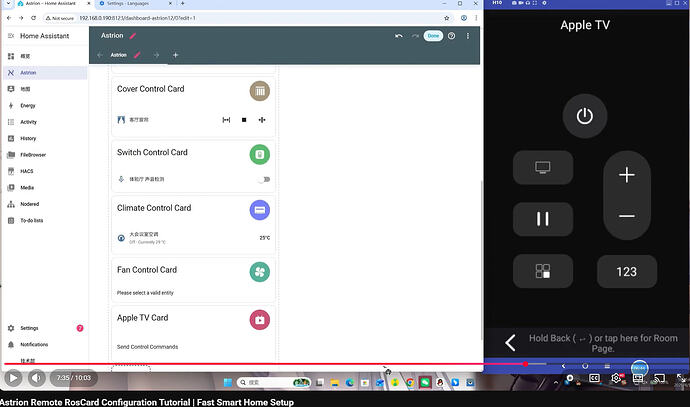Open the Chrome profile icon
This screenshot has width=690, height=407.
[464, 18]
